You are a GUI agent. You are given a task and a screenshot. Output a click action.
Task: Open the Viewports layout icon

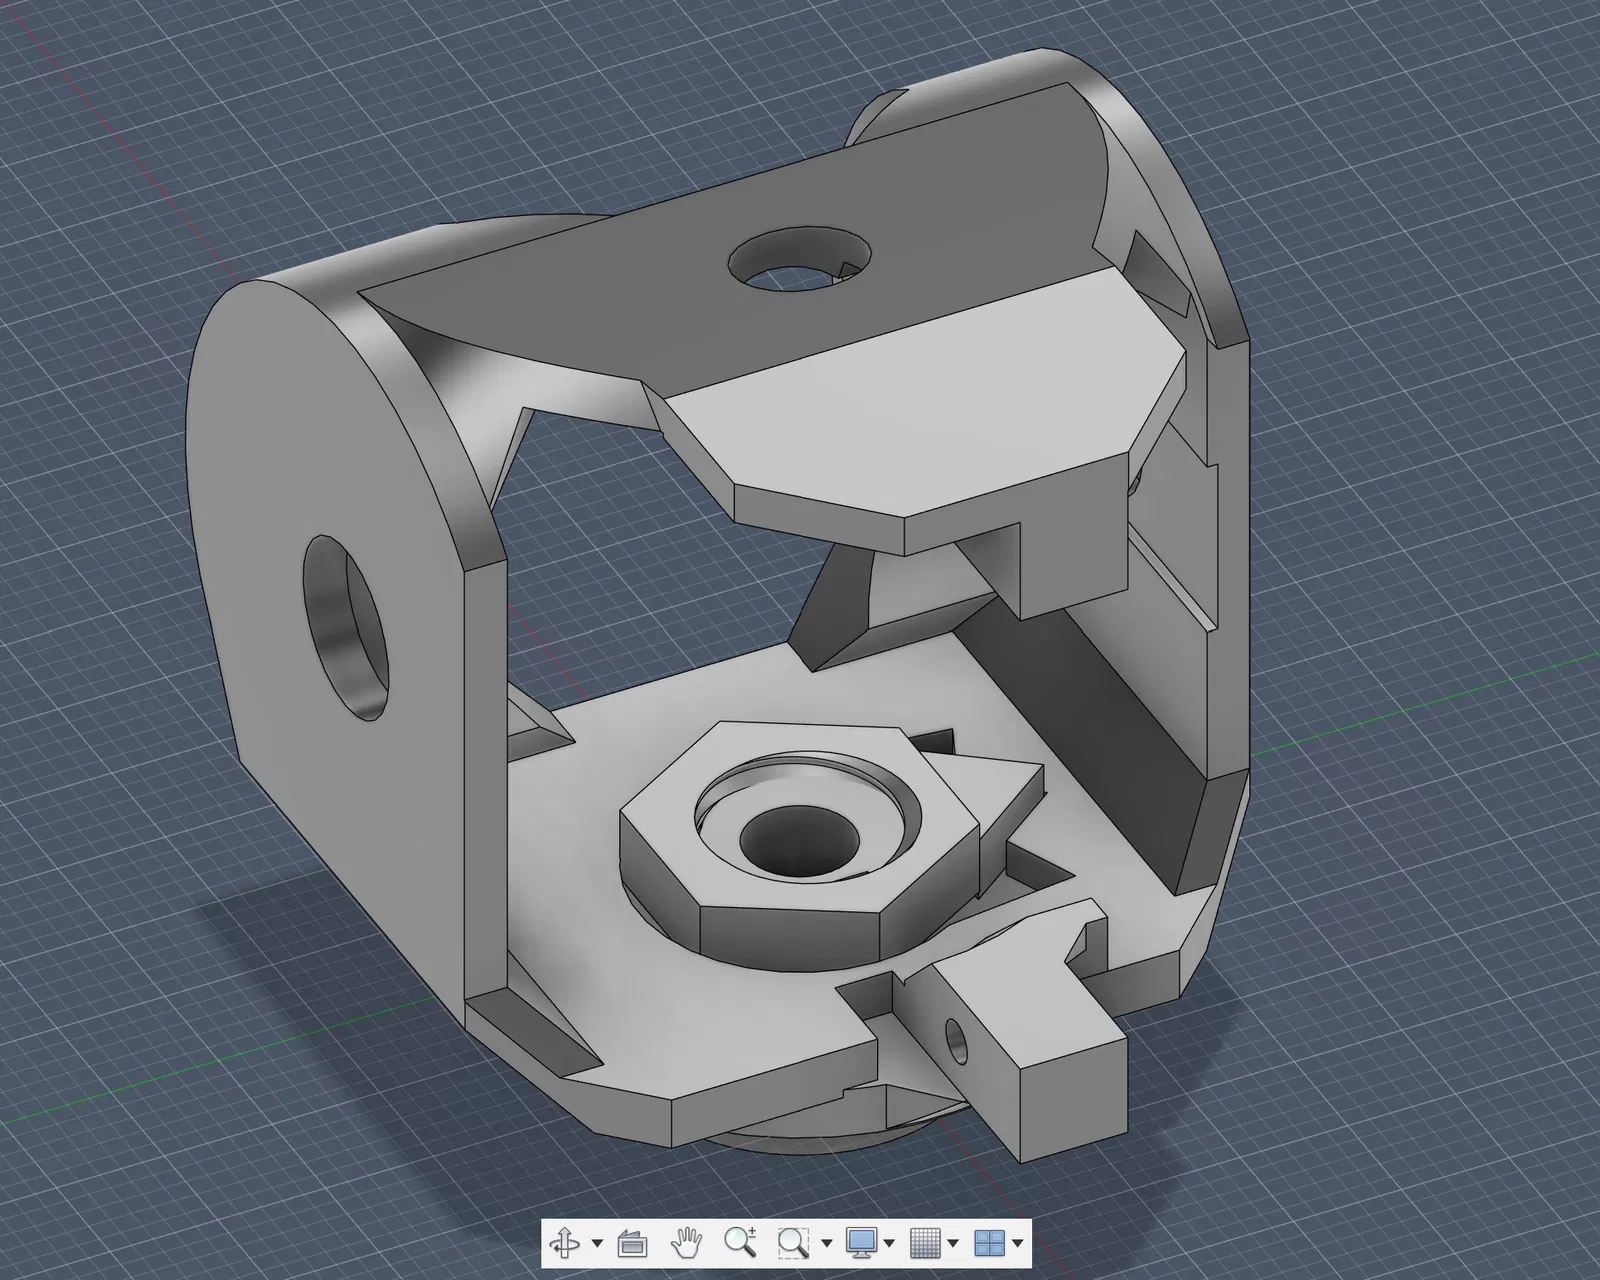click(x=989, y=1243)
